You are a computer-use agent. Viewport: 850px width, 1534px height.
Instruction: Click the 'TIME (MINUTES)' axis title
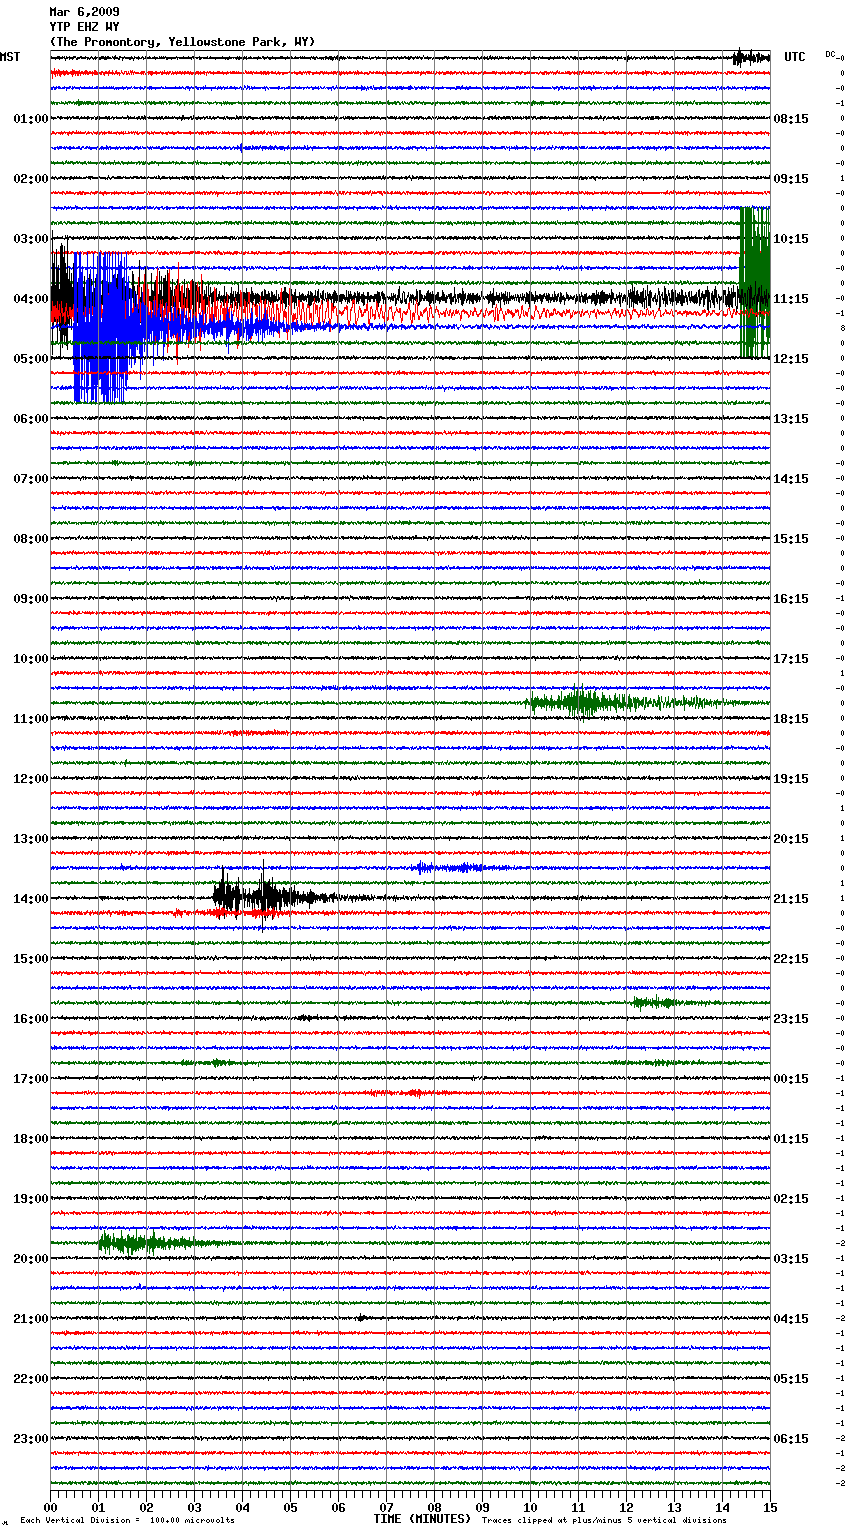(422, 1519)
